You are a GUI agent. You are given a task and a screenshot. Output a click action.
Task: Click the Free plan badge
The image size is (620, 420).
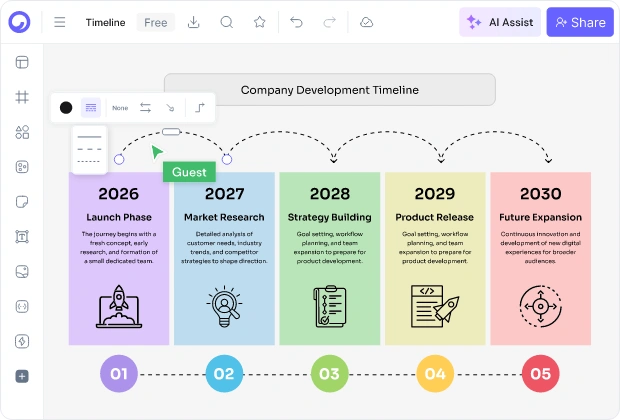click(155, 23)
